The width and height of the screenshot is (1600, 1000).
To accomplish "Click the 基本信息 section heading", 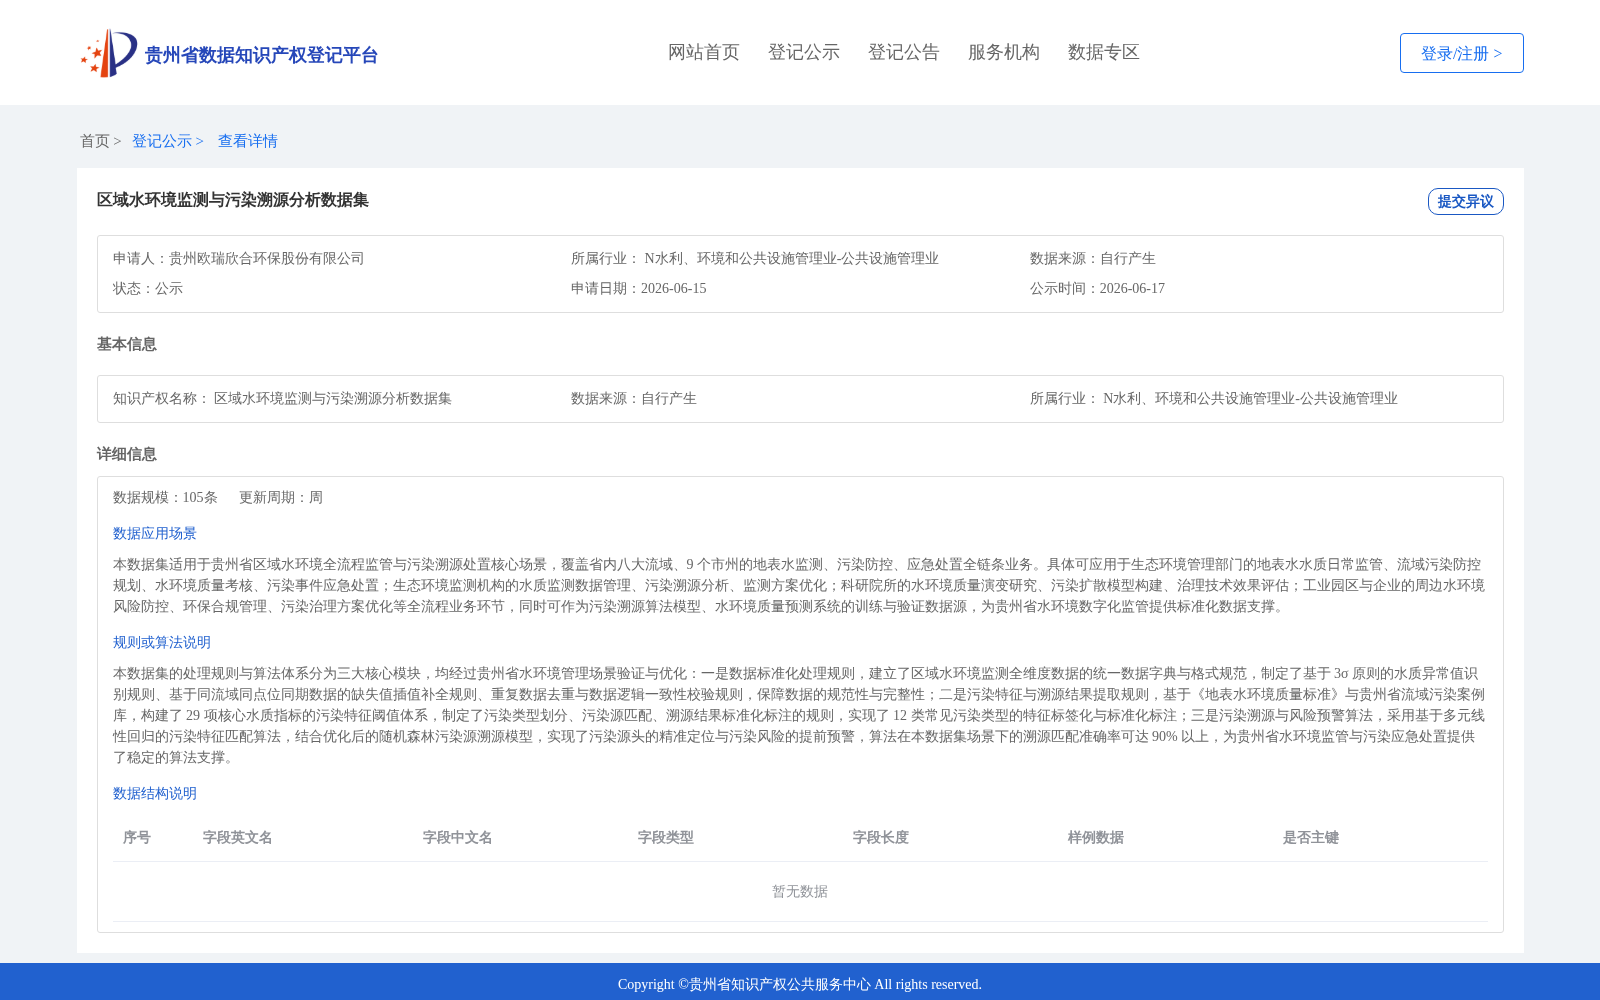I will coord(127,344).
